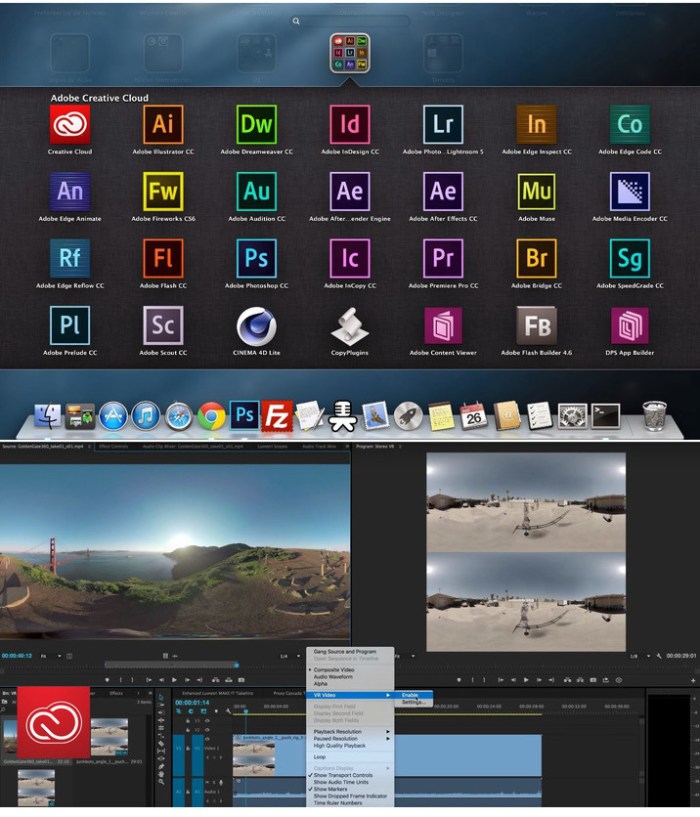Enable Show Dropped Frame Indicator
700x817 pixels.
[x=350, y=795]
